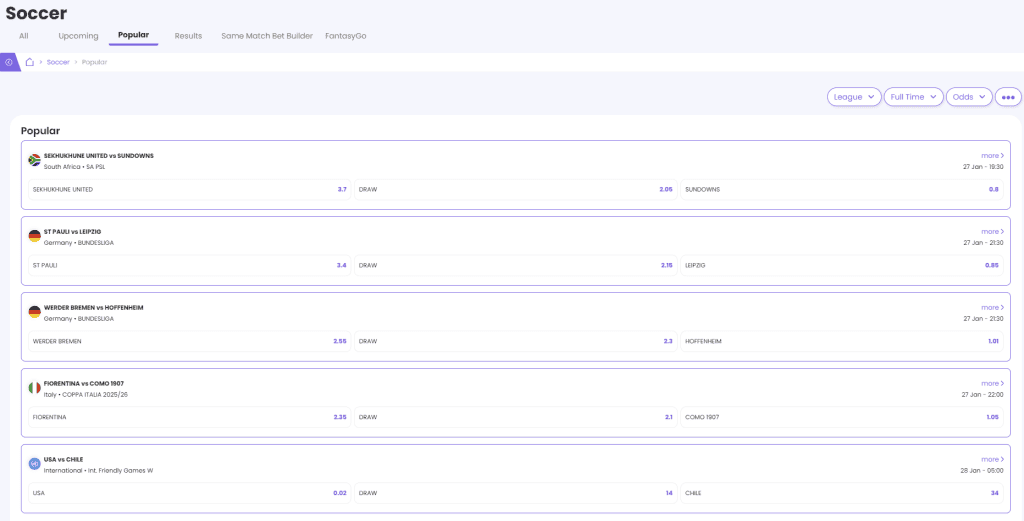This screenshot has height=521, width=1024.
Task: Open the Odds format dropdown
Action: point(969,97)
